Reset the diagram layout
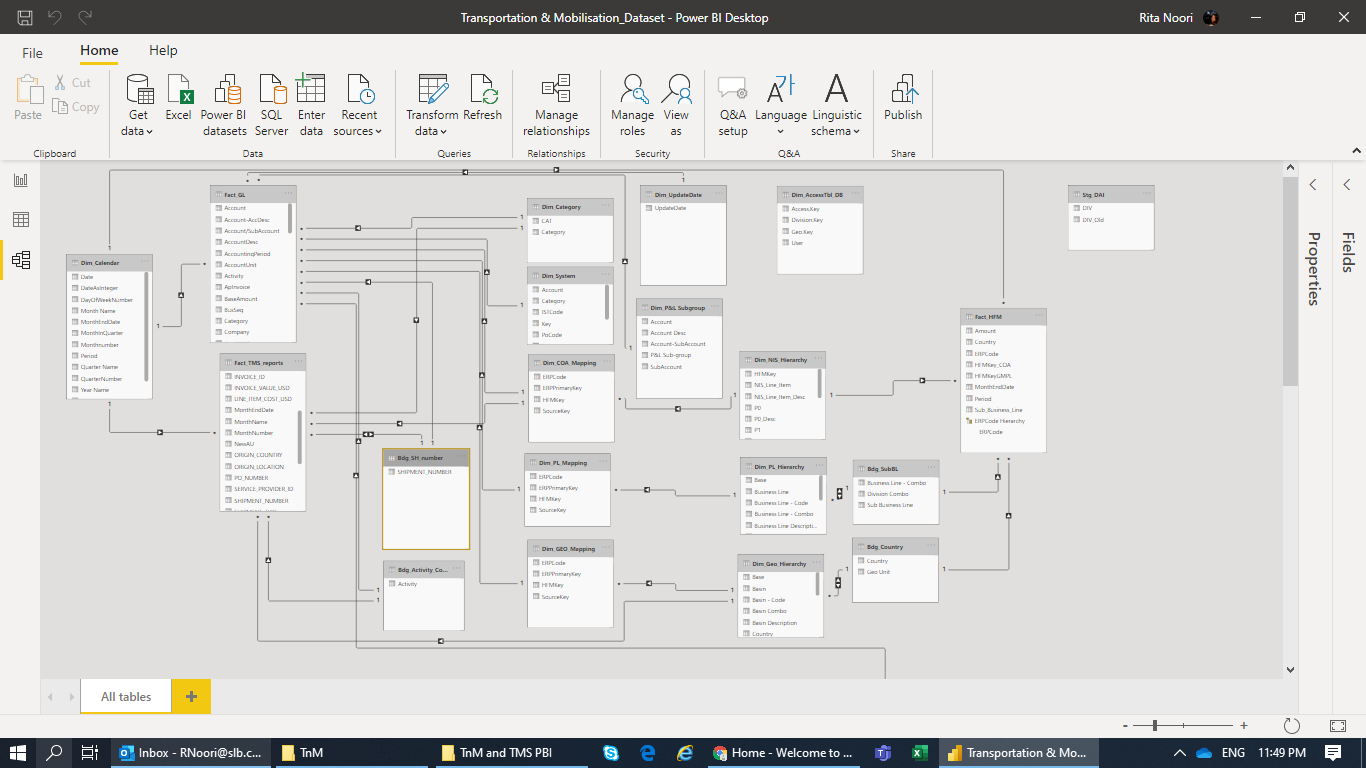Screen dimensions: 1366x768 [1291, 725]
